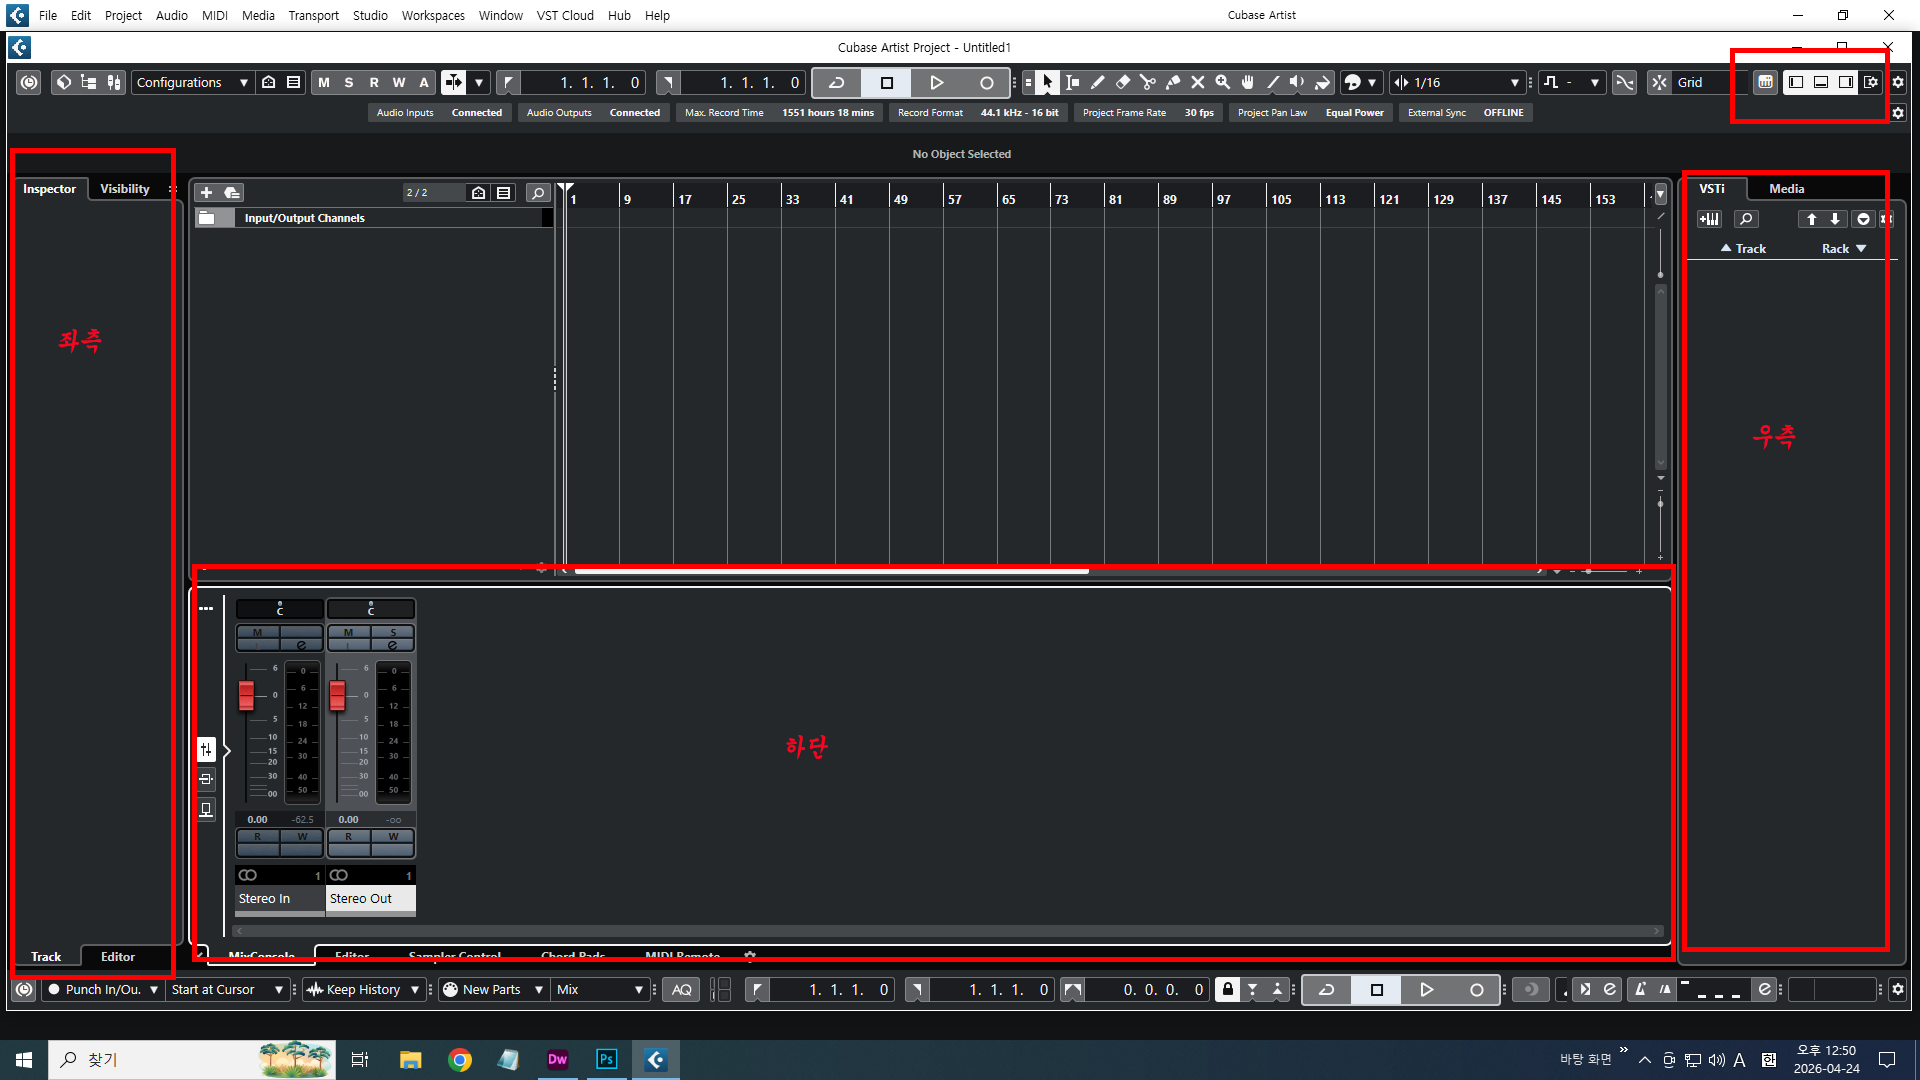Image resolution: width=1920 pixels, height=1080 pixels.
Task: Toggle the Snap on/off button
Action: [x=1660, y=83]
